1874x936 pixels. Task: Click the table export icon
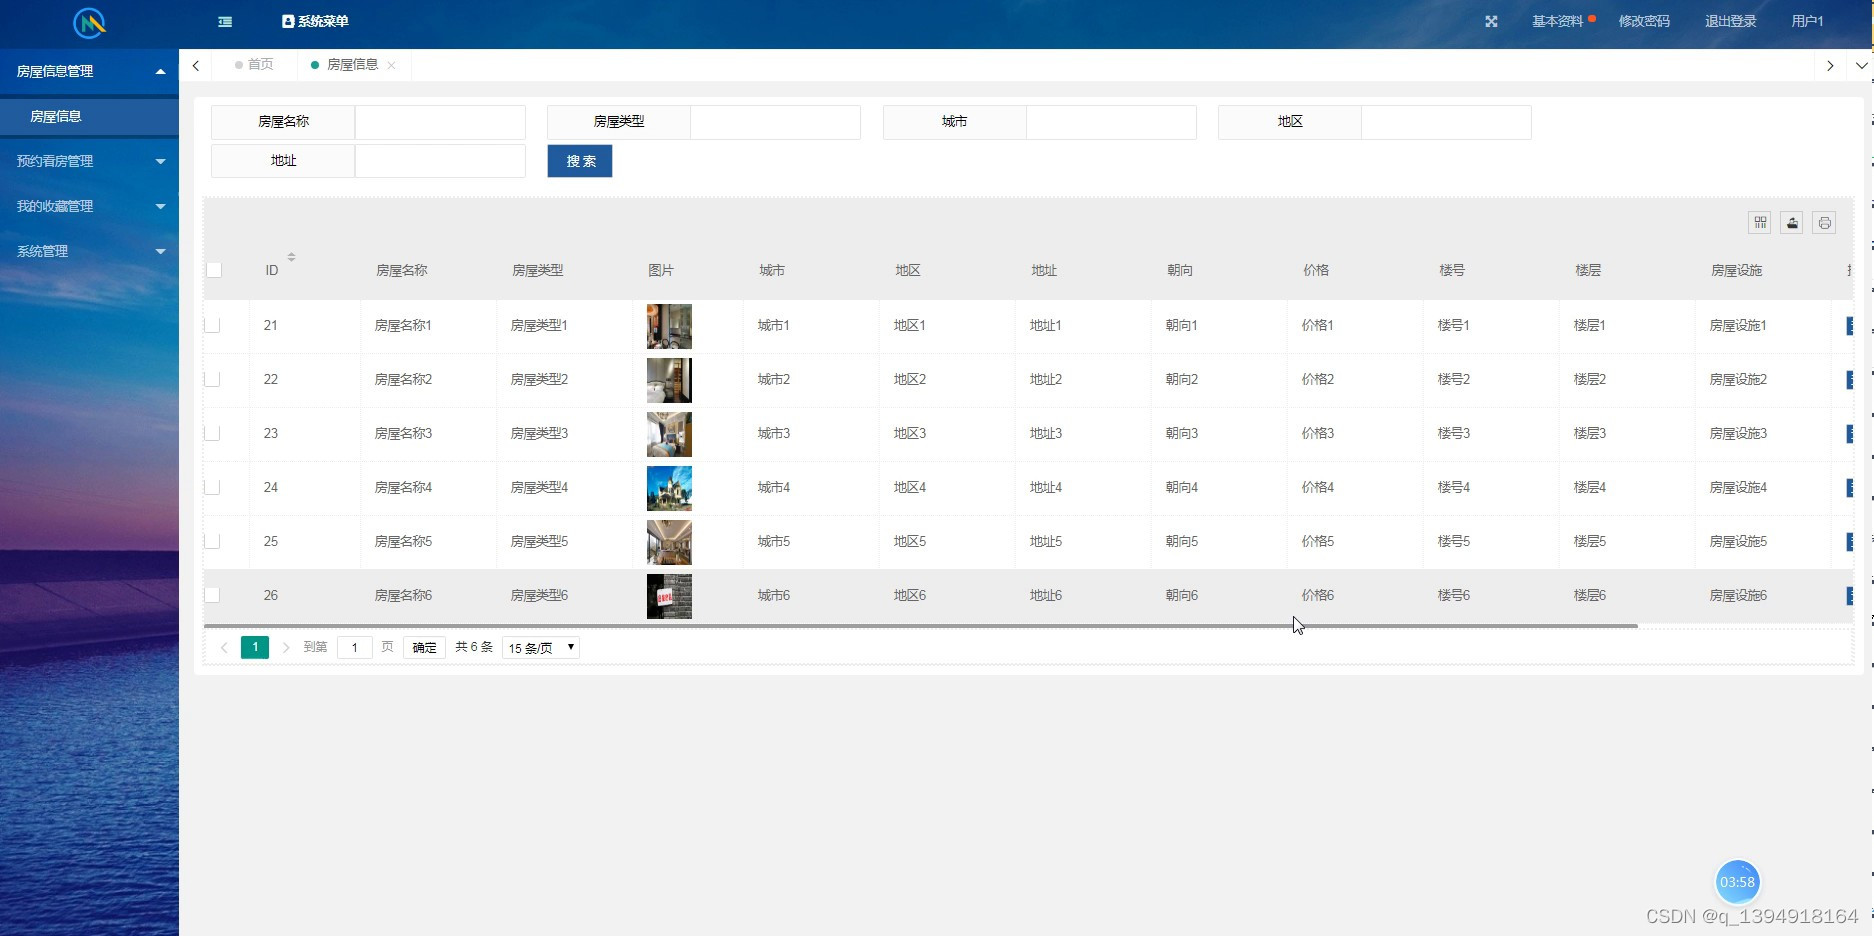click(1792, 222)
